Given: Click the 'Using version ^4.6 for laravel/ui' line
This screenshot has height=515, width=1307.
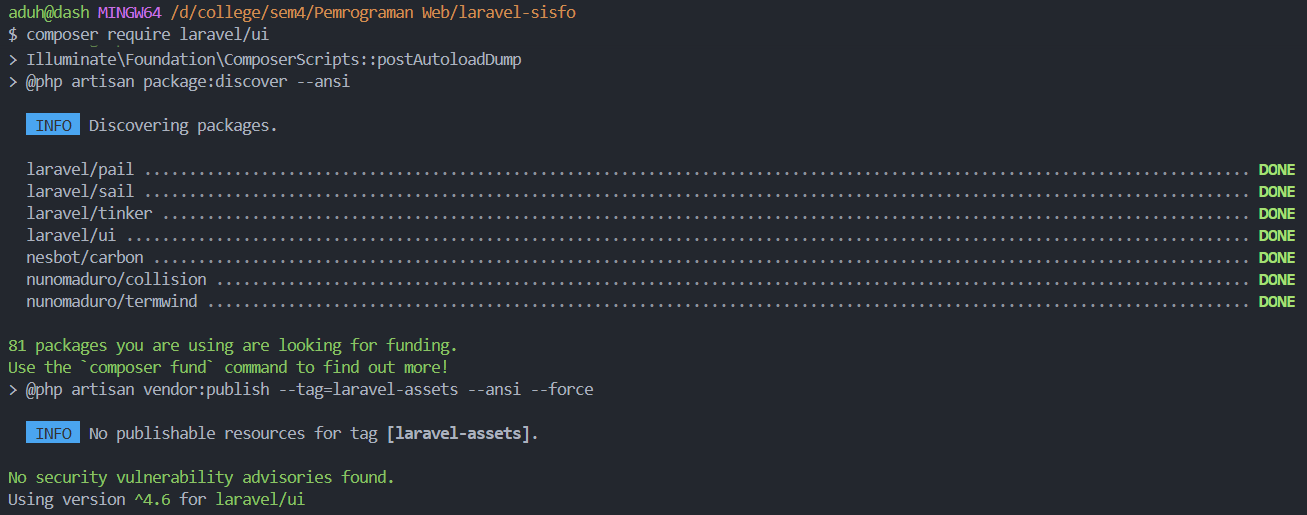Looking at the screenshot, I should pyautogui.click(x=156, y=498).
